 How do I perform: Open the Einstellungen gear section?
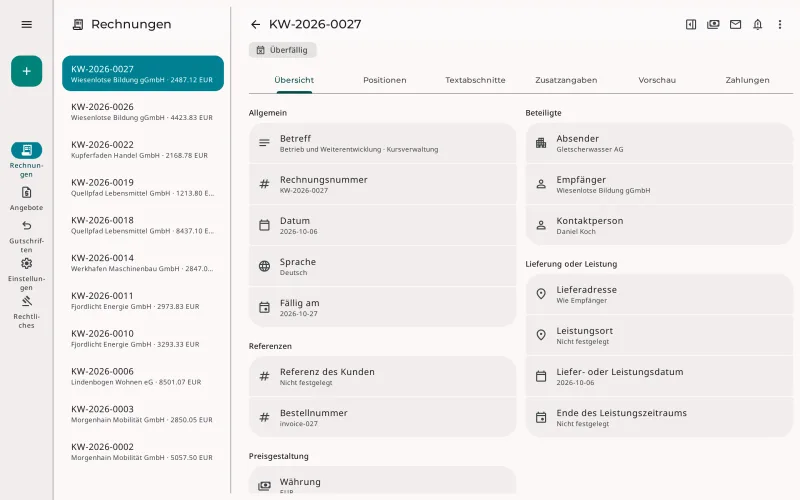click(x=27, y=274)
